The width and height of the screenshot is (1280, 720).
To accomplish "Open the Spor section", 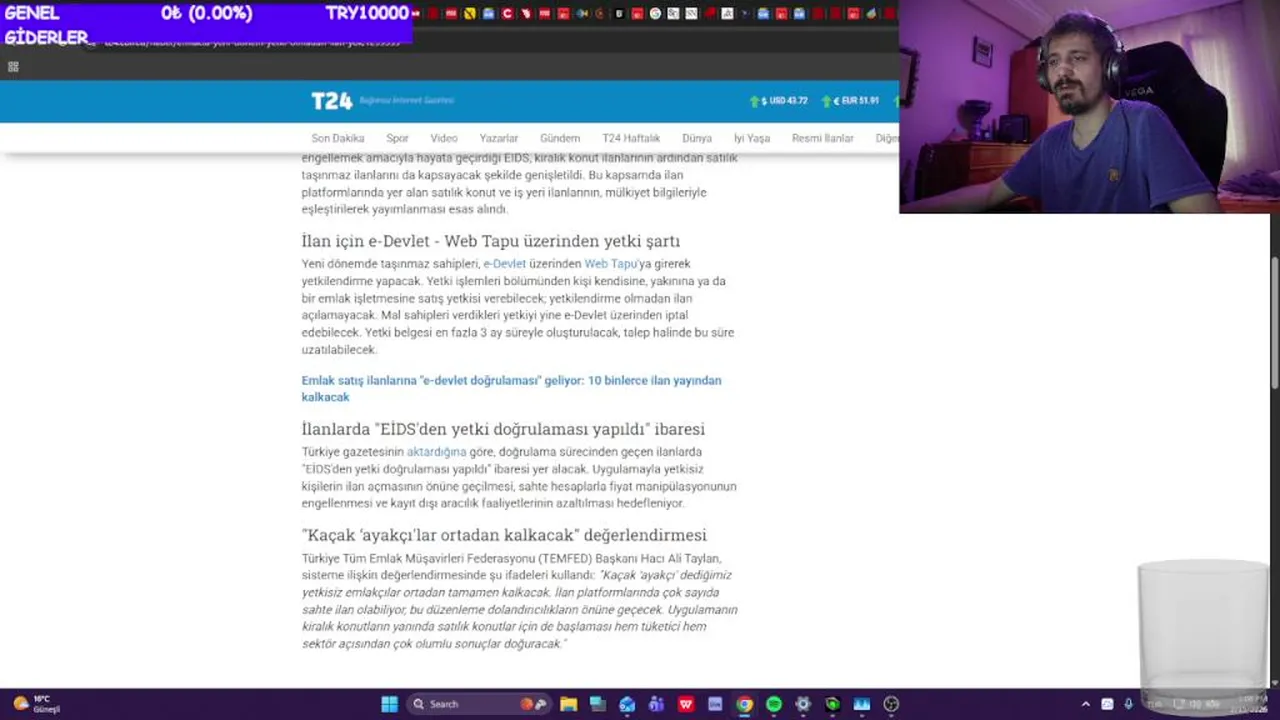I will pyautogui.click(x=397, y=138).
